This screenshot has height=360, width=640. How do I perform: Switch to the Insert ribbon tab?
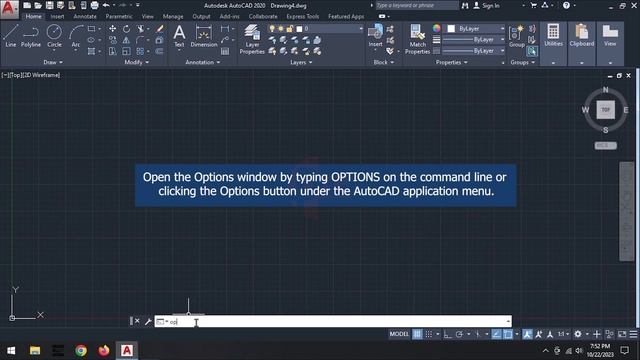pos(57,16)
